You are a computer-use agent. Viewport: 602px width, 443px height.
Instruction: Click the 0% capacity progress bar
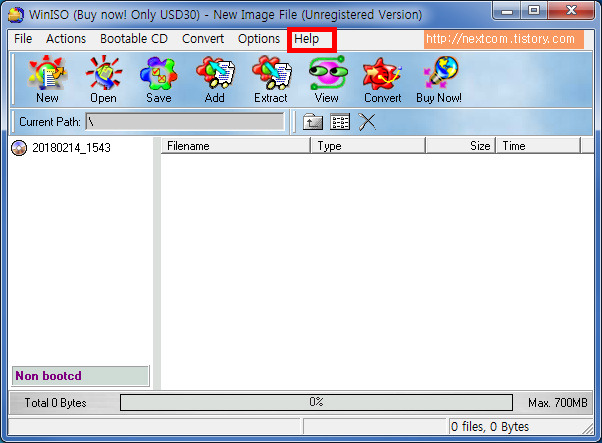point(316,402)
